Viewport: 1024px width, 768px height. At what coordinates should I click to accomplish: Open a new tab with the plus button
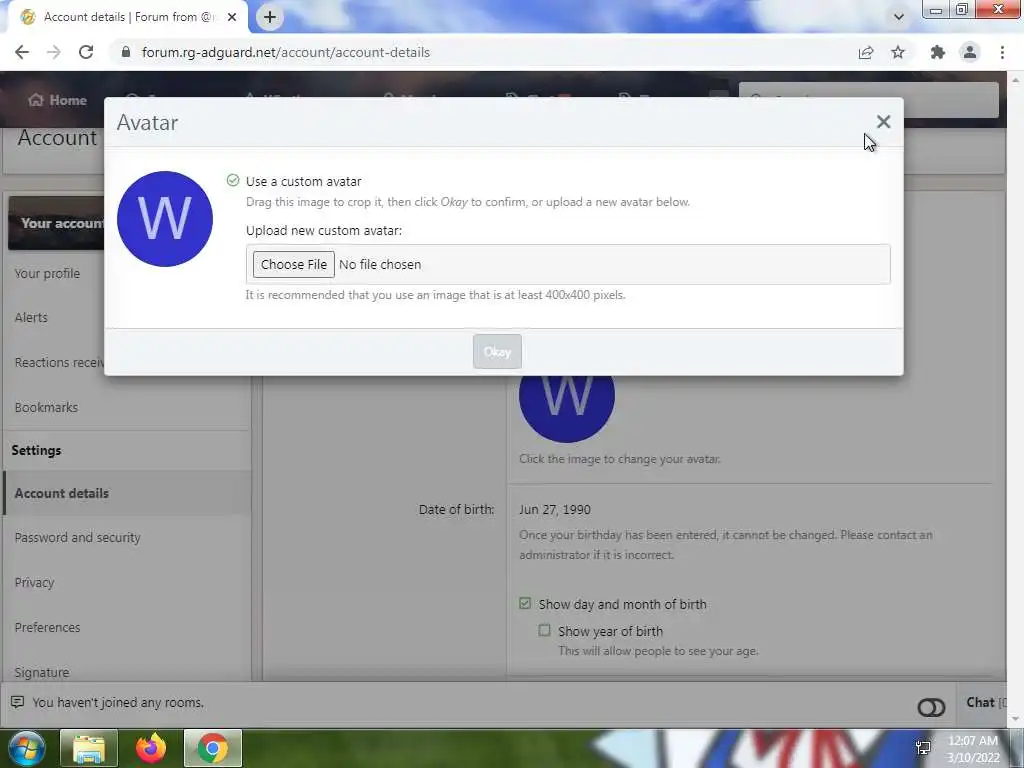(x=270, y=17)
